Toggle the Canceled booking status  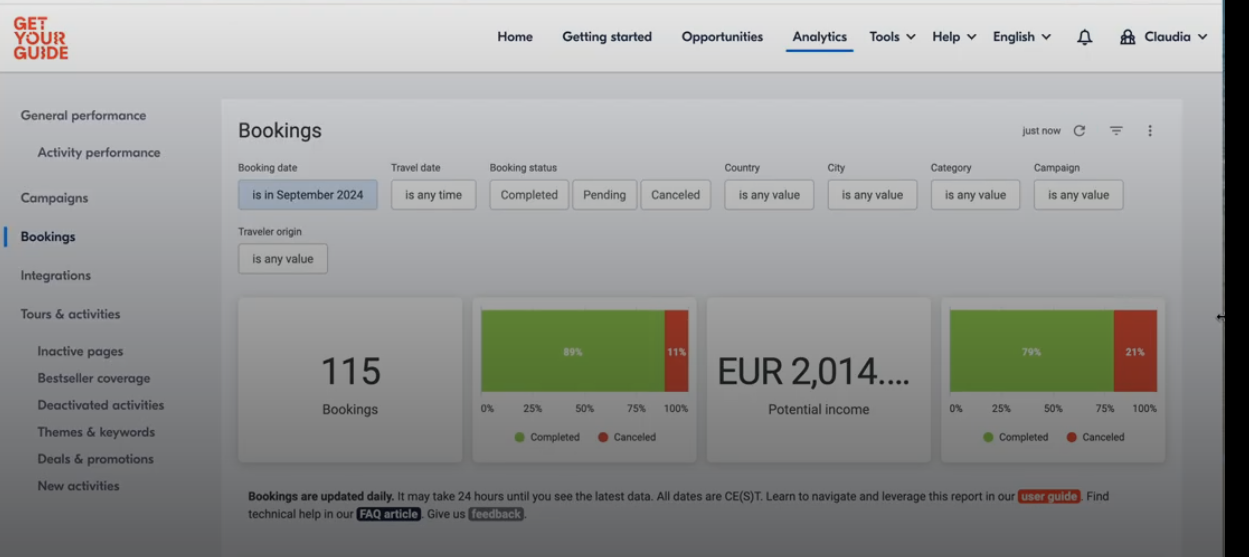point(676,195)
